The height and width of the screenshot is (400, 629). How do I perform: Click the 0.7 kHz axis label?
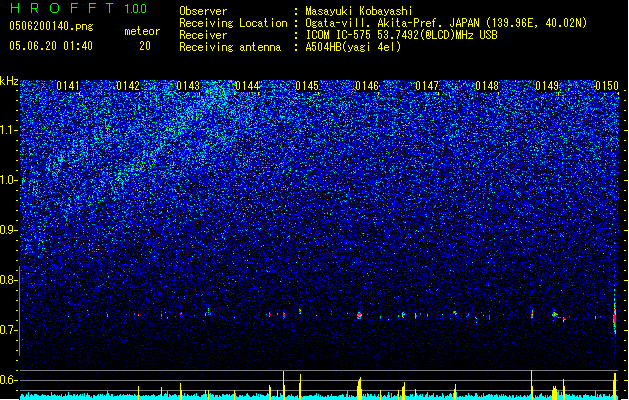(8, 330)
